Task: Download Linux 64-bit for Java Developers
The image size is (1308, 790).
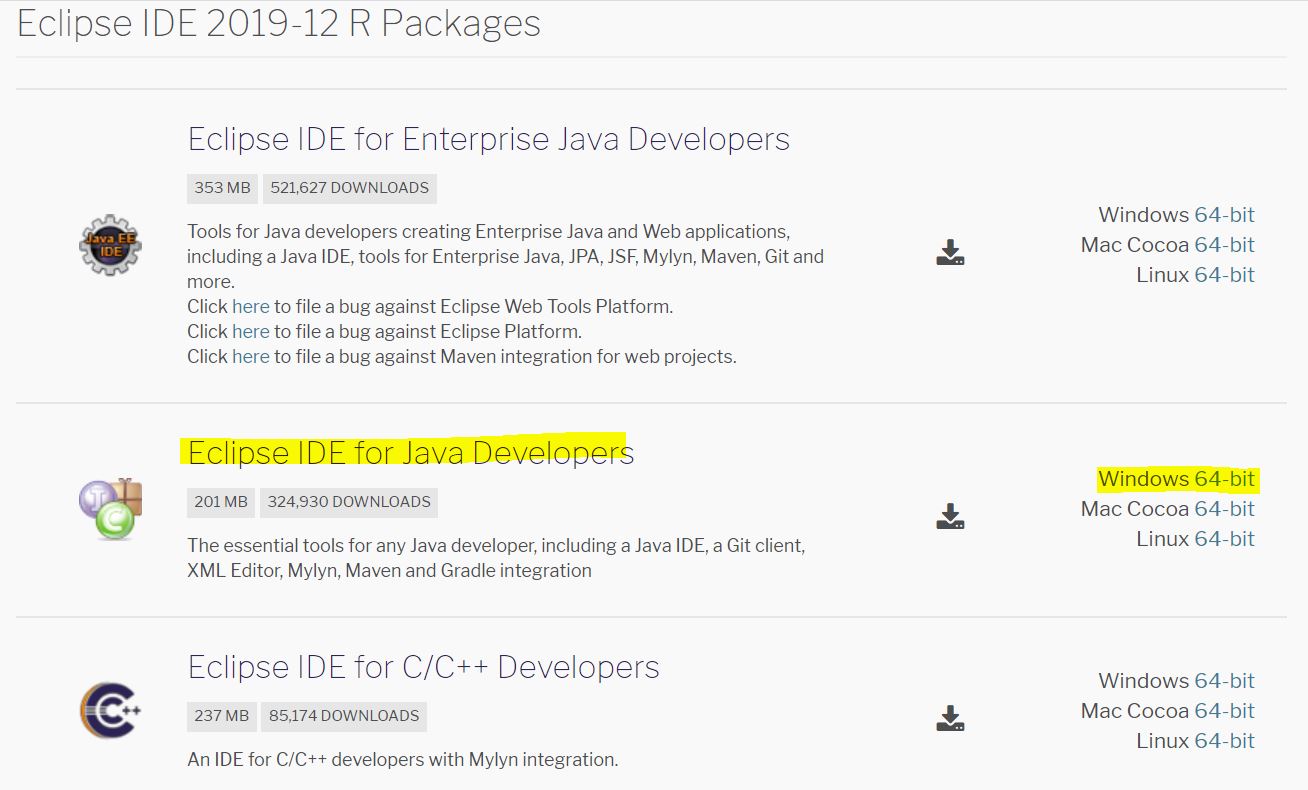Action: [x=1224, y=539]
